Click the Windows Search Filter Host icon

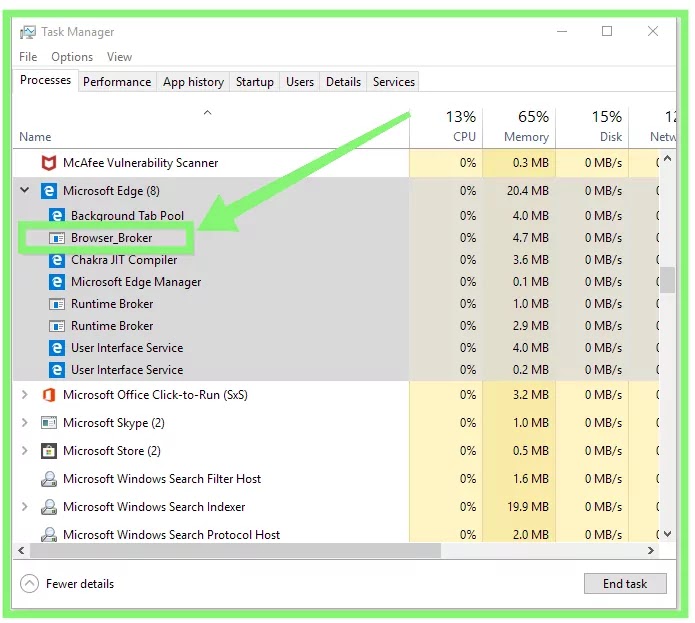click(x=49, y=479)
